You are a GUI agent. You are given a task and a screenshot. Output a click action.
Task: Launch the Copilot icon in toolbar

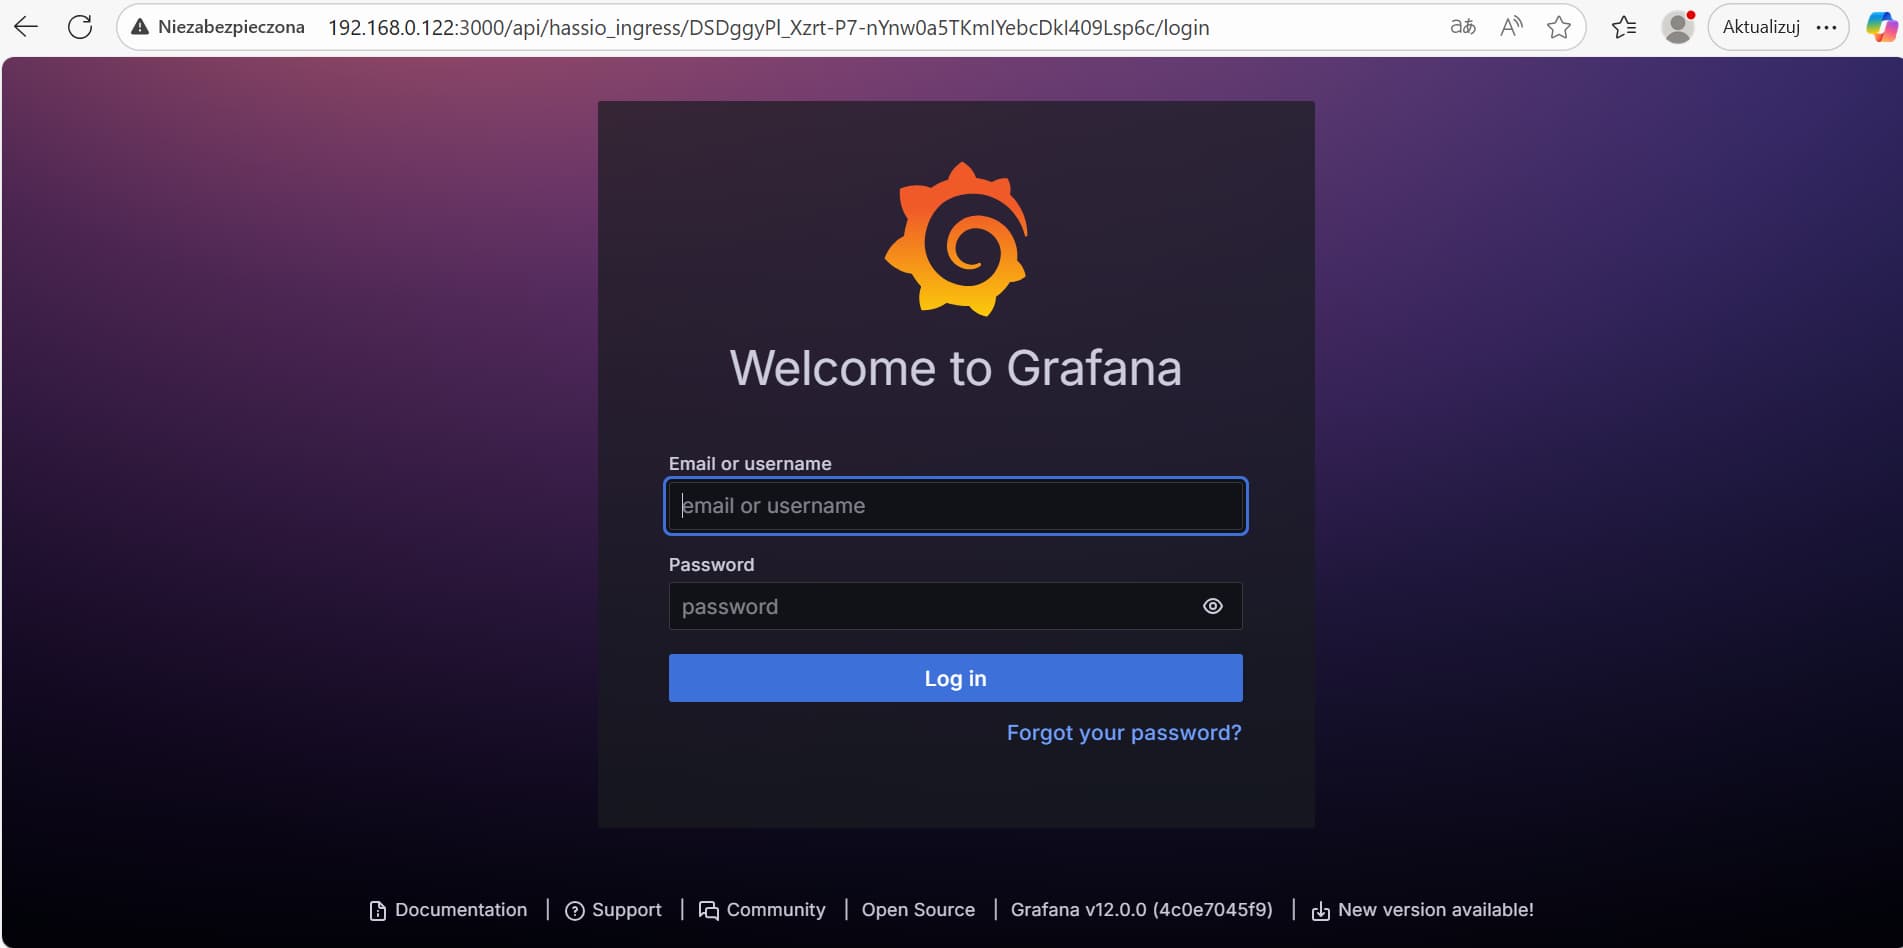pyautogui.click(x=1881, y=27)
